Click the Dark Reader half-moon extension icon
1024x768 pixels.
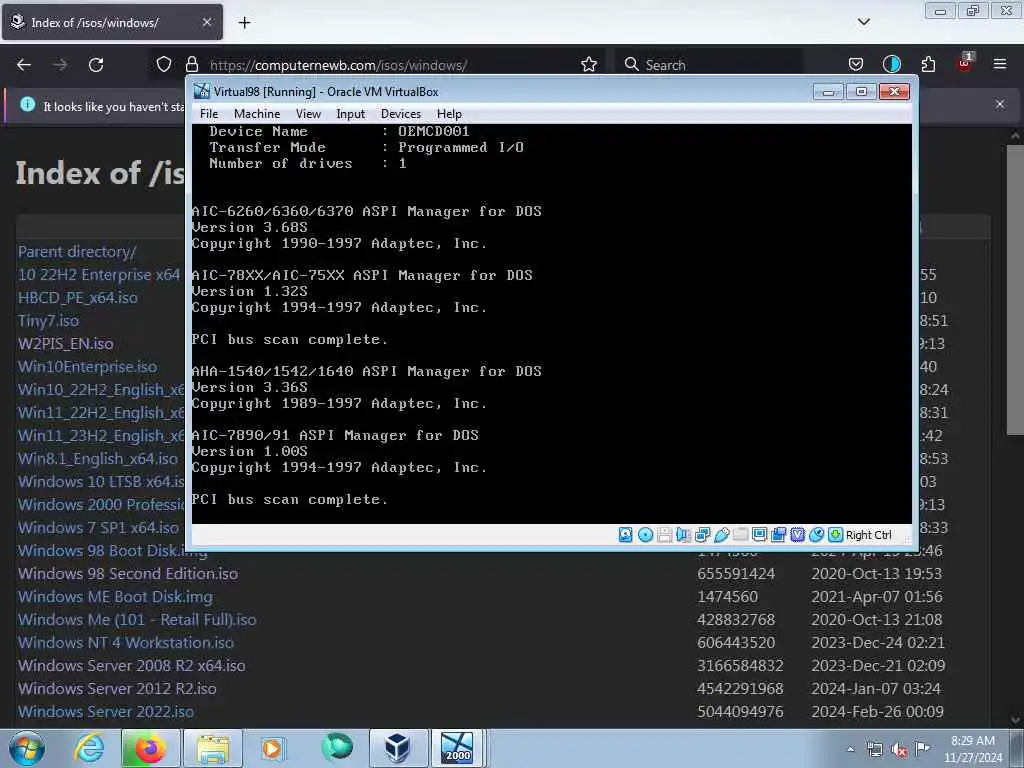[891, 65]
